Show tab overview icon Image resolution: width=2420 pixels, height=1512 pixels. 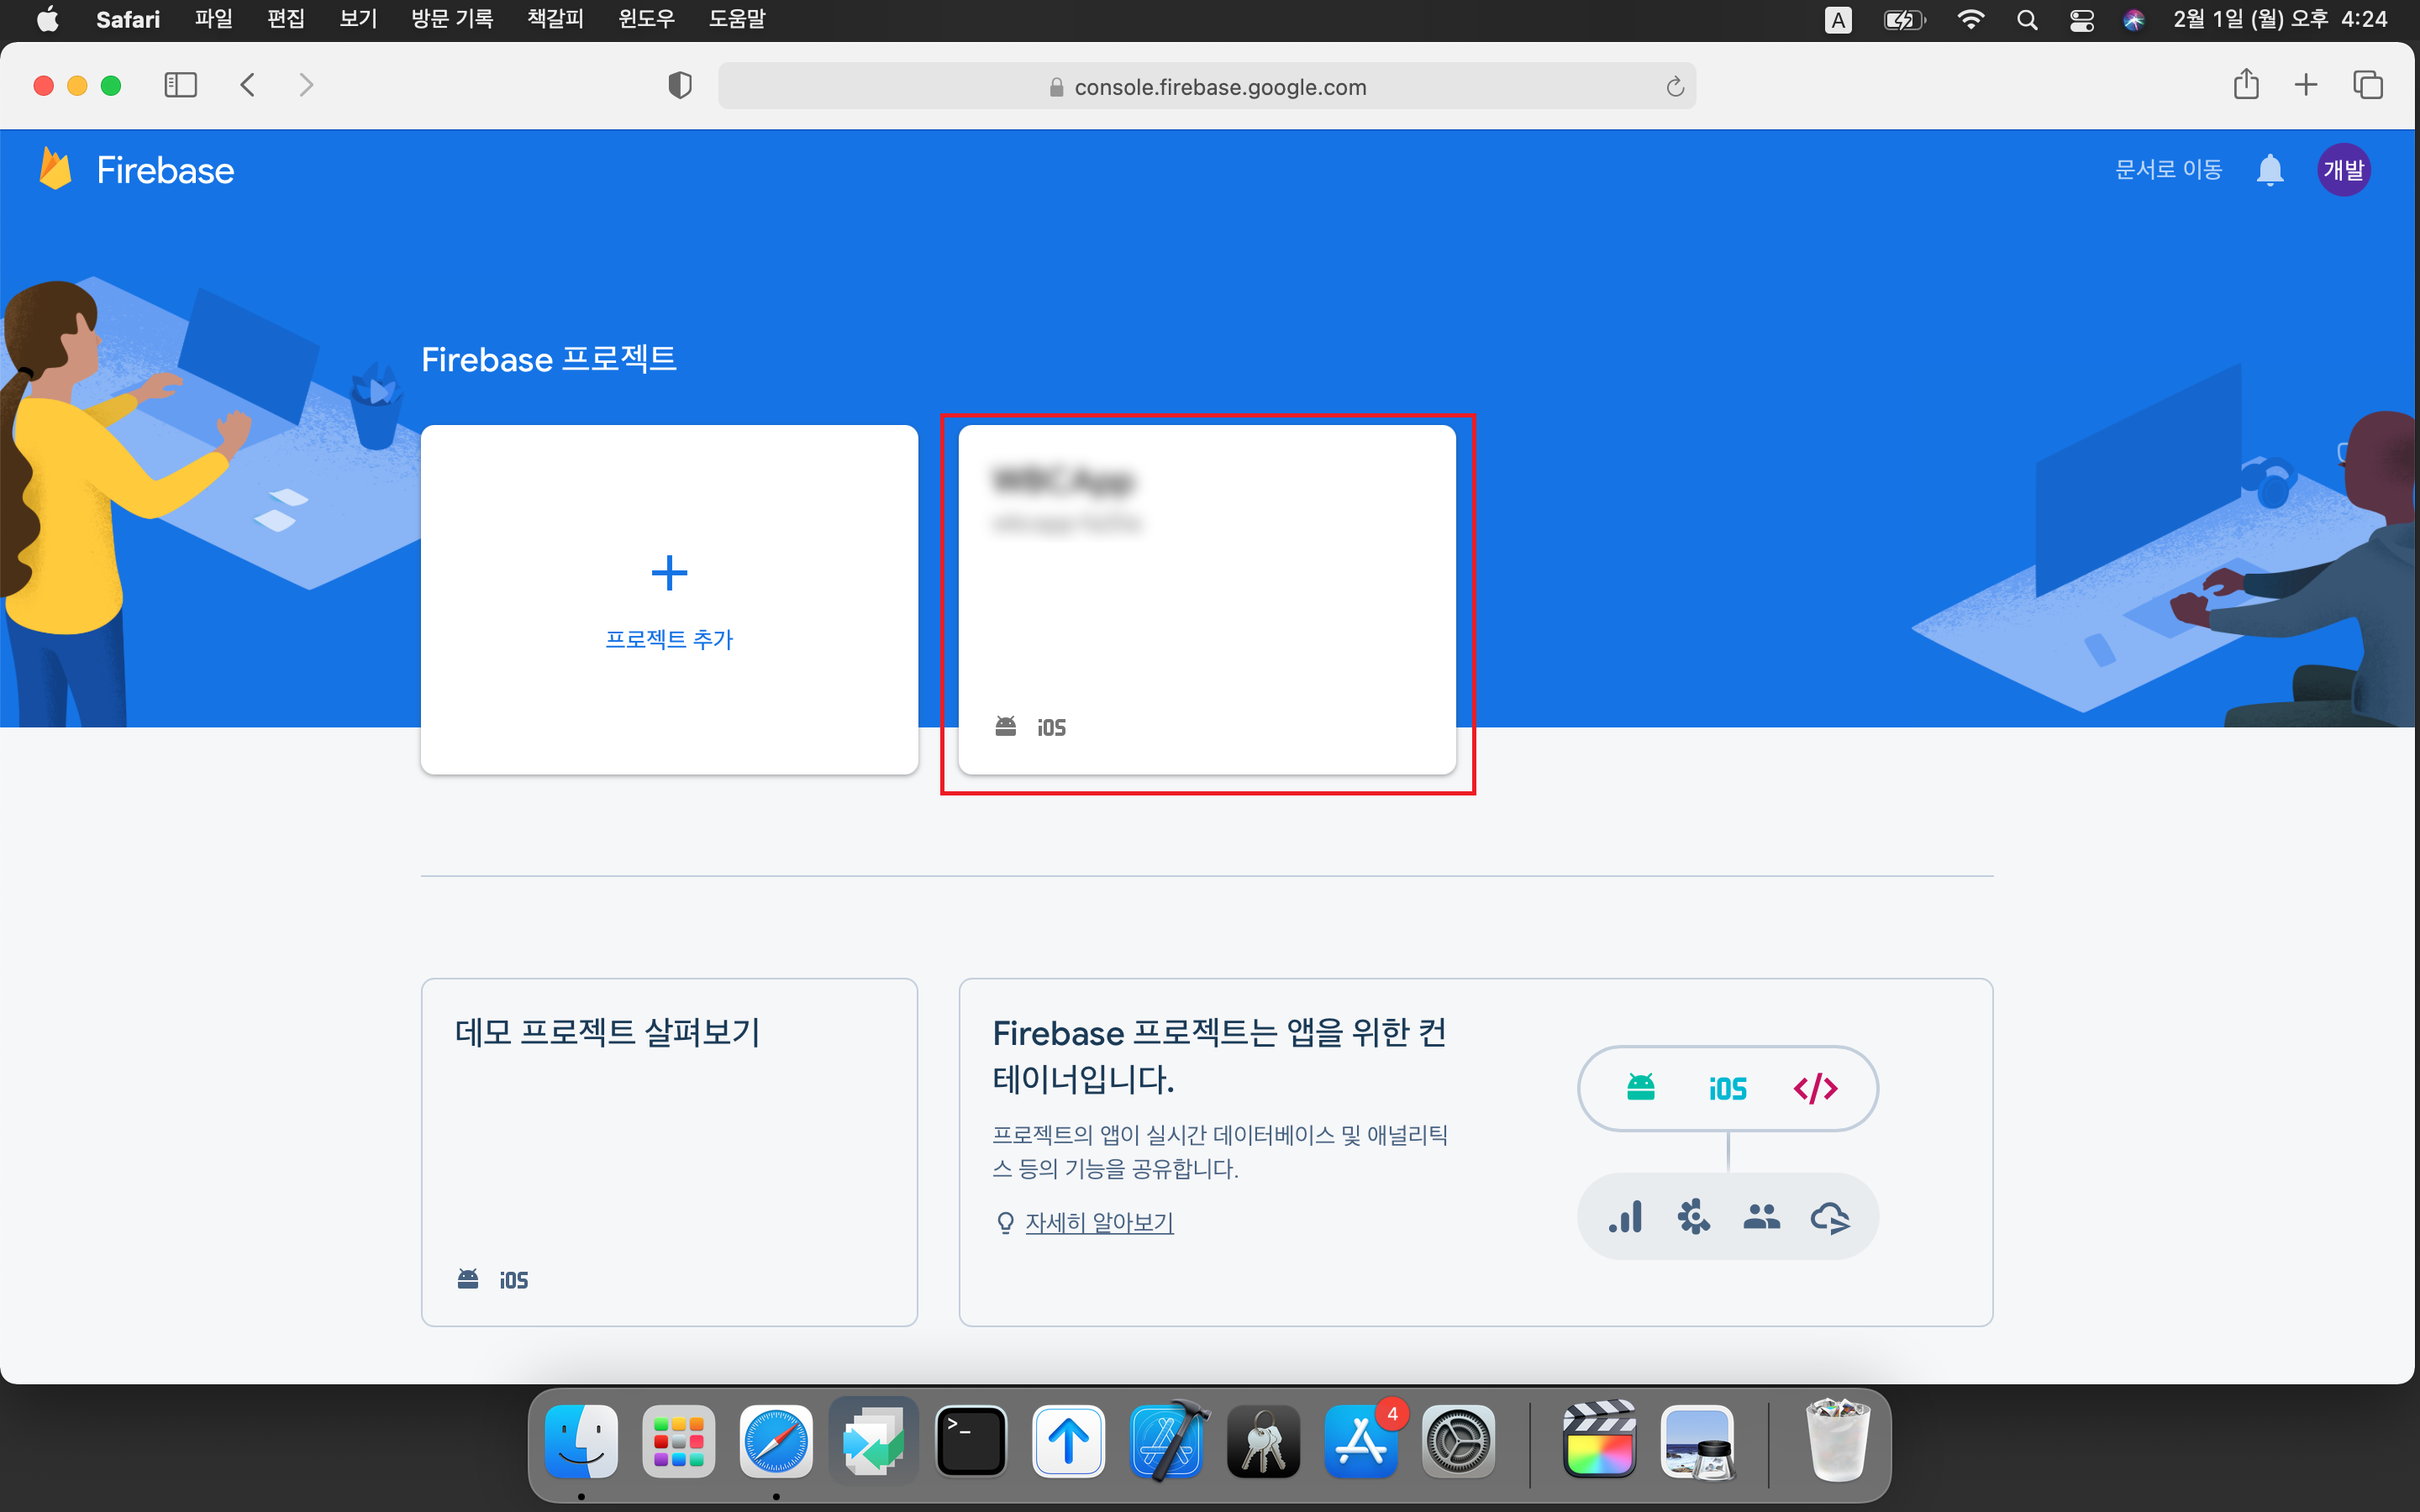click(x=2367, y=85)
